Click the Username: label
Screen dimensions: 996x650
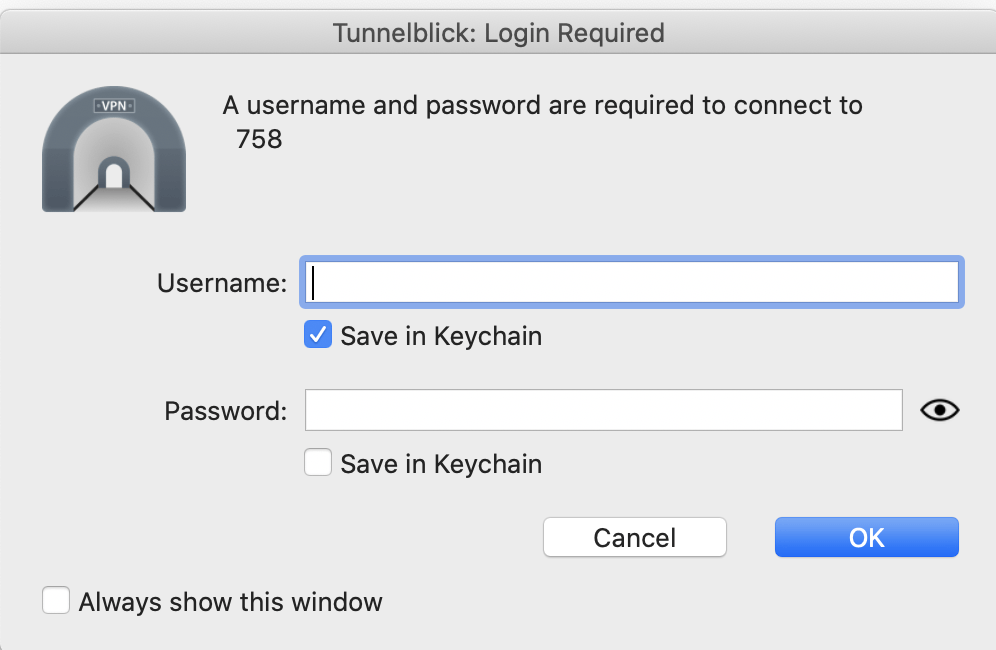[222, 283]
